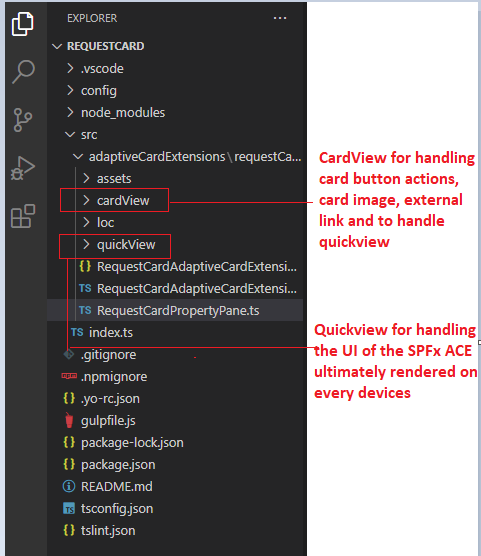Image resolution: width=481 pixels, height=556 pixels.
Task: Open the tsconfig.json file
Action: point(117,508)
